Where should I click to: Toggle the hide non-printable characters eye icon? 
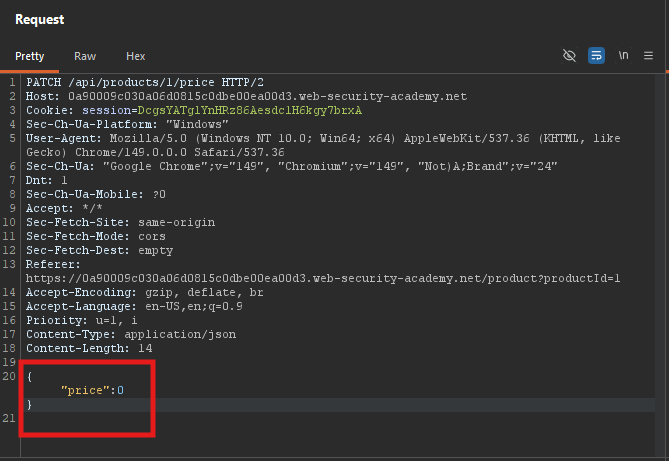pos(569,56)
